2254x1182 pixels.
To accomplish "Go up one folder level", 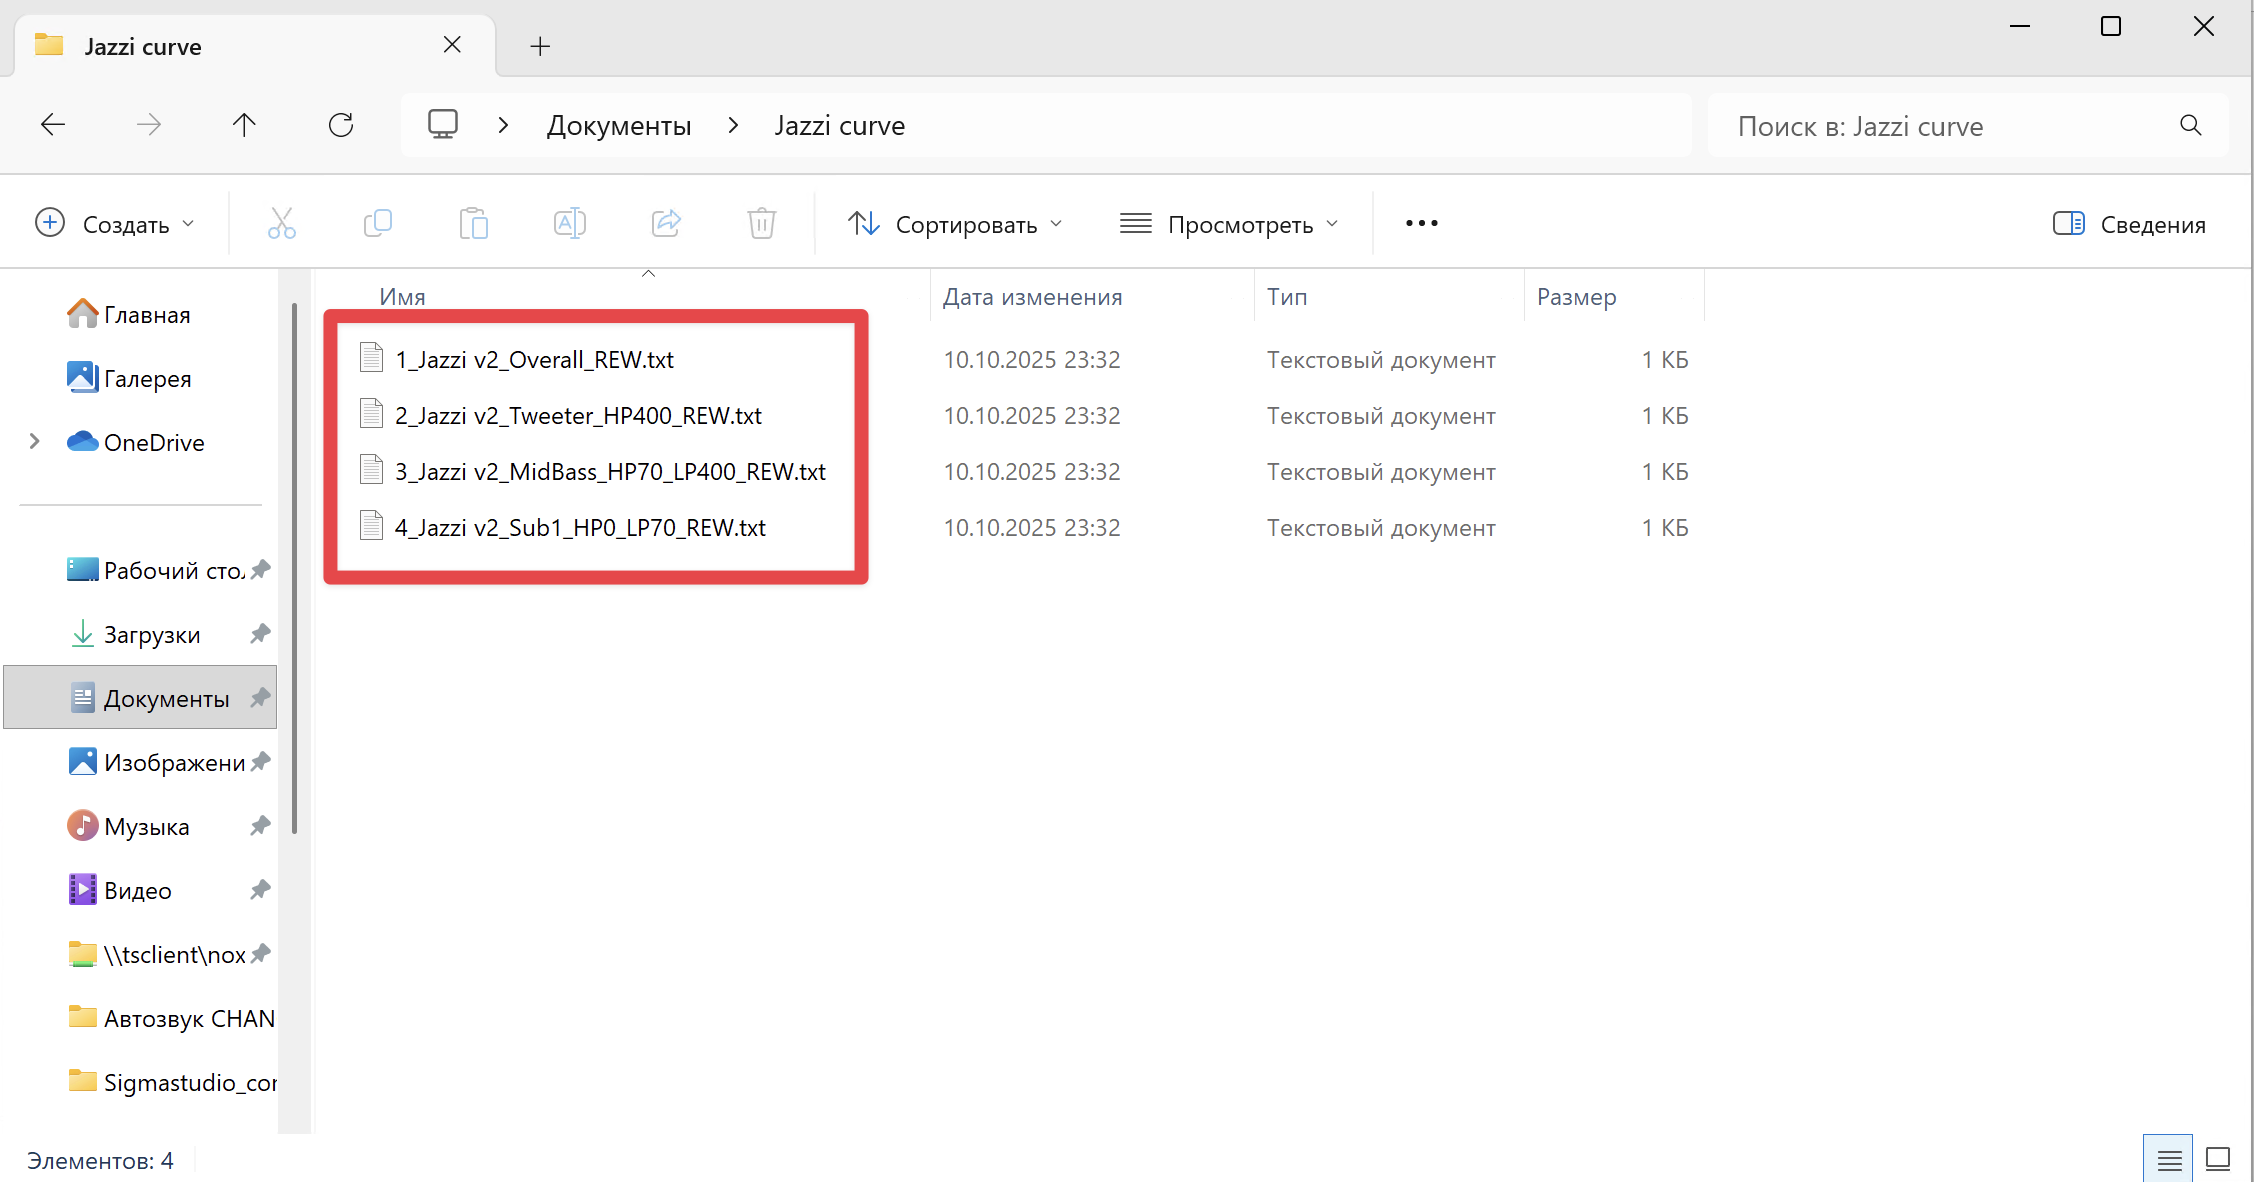I will click(x=244, y=125).
